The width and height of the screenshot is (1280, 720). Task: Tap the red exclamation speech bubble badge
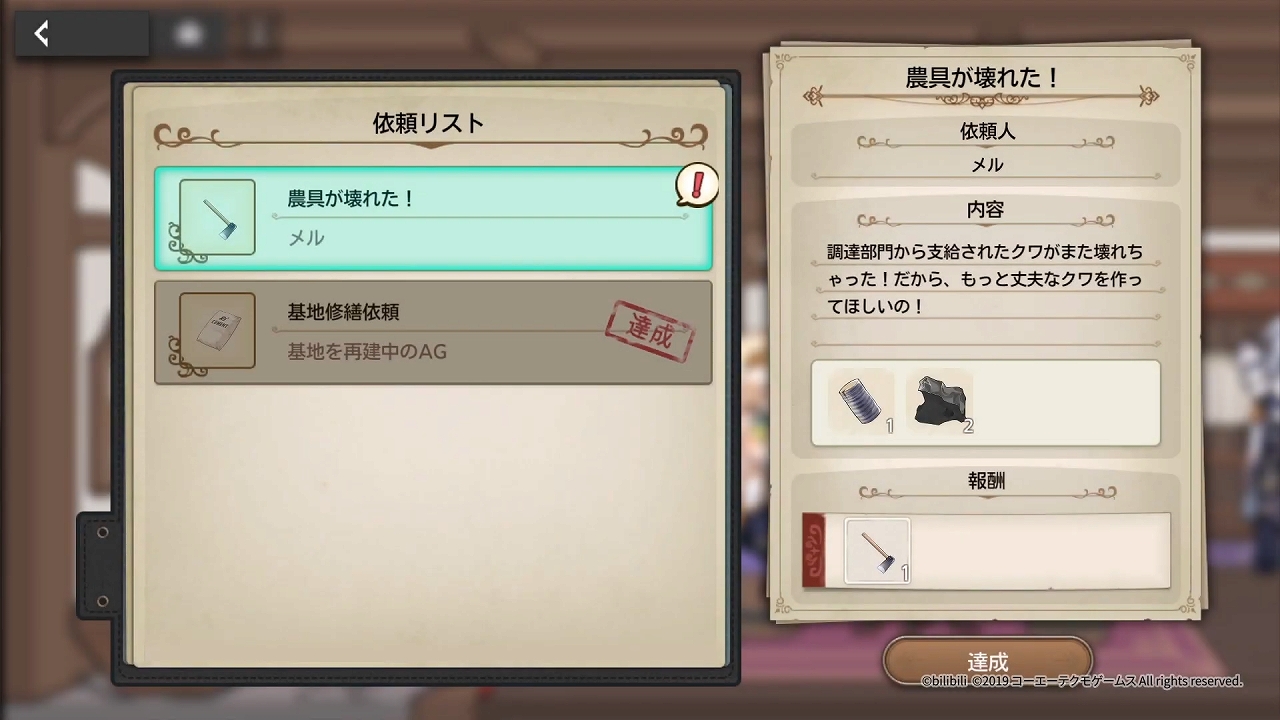(697, 185)
